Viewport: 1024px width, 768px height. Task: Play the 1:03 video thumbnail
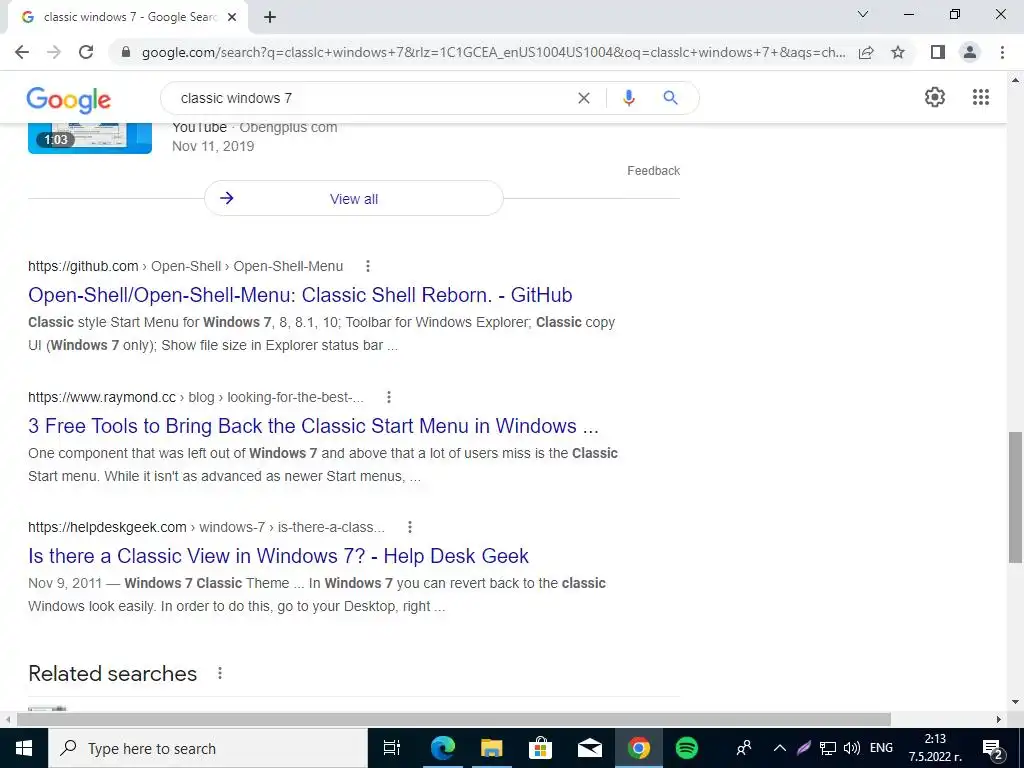point(89,138)
